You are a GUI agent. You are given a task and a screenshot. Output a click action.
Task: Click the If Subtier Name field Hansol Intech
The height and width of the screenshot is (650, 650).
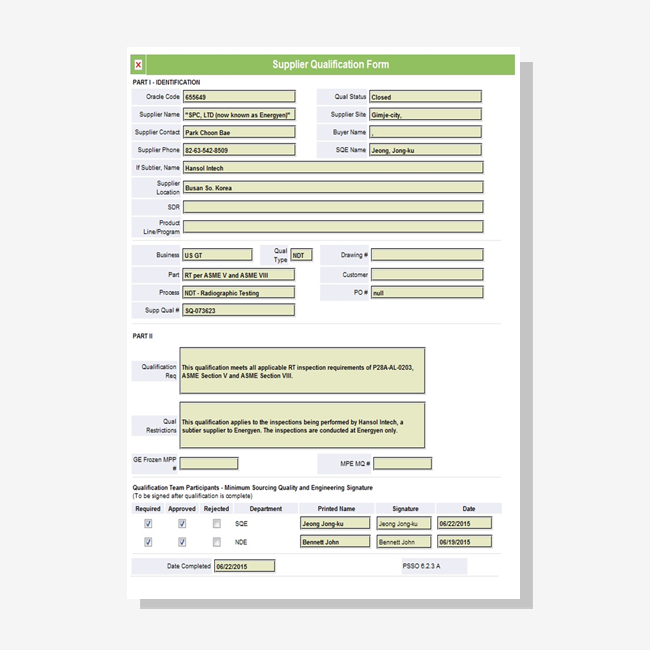click(333, 167)
